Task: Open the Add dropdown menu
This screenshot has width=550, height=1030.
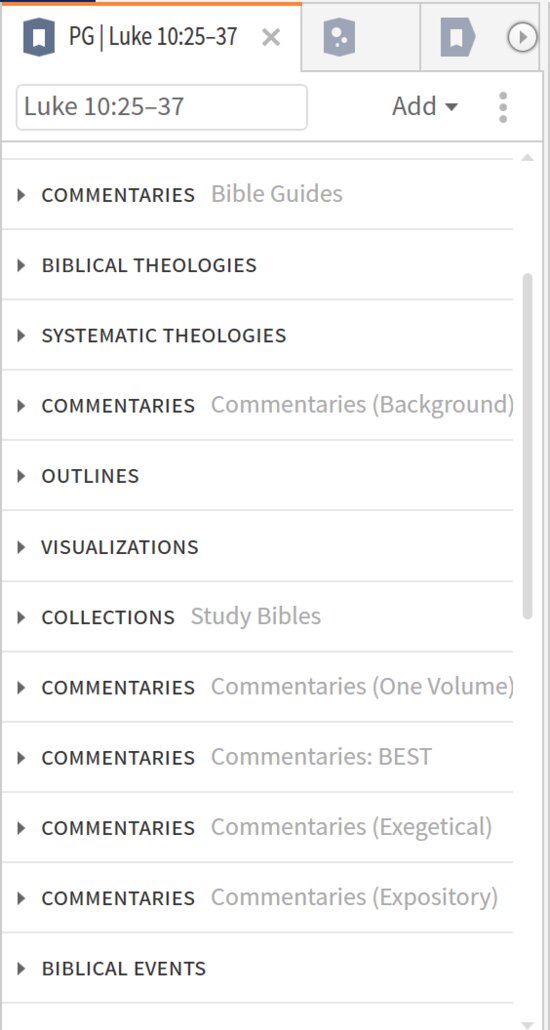Action: pyautogui.click(x=424, y=106)
